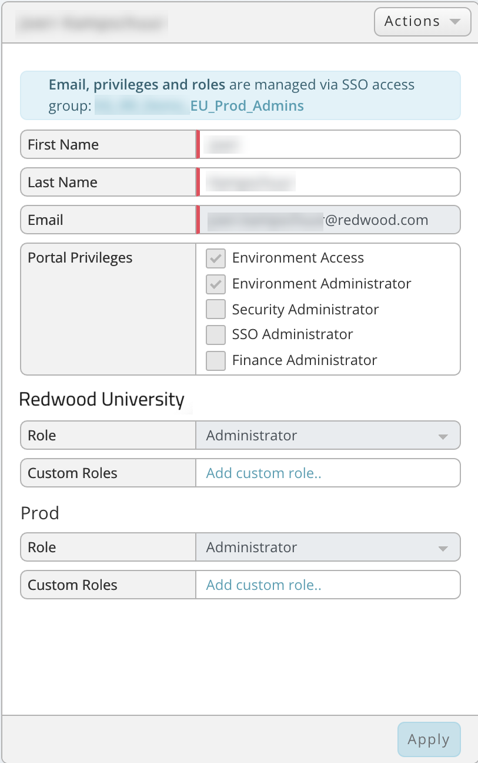Enable the Finance Administrator checkbox

point(216,360)
